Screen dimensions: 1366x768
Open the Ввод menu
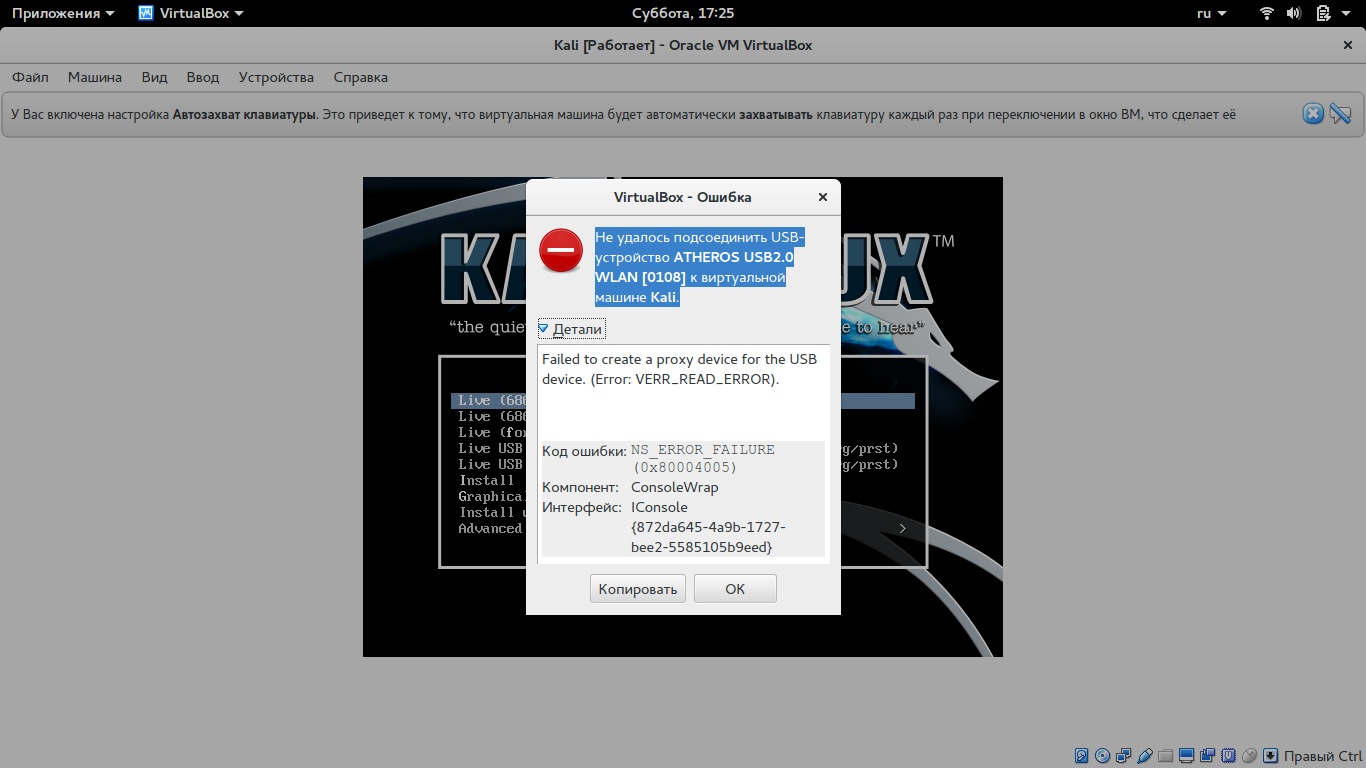tap(202, 77)
